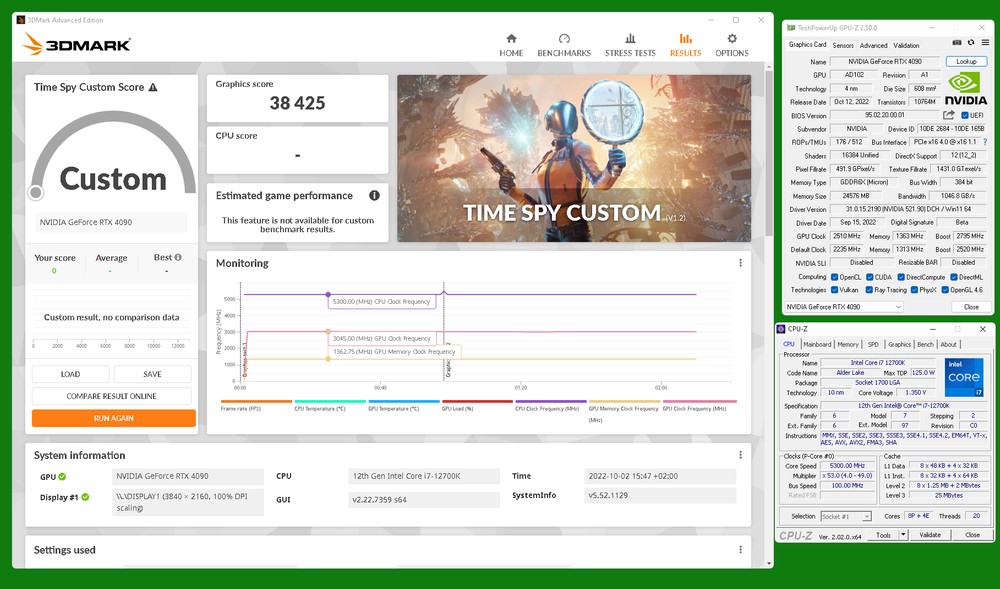1000x589 pixels.
Task: Open the GPU selection dropdown in GPU-Z
Action: (x=844, y=307)
